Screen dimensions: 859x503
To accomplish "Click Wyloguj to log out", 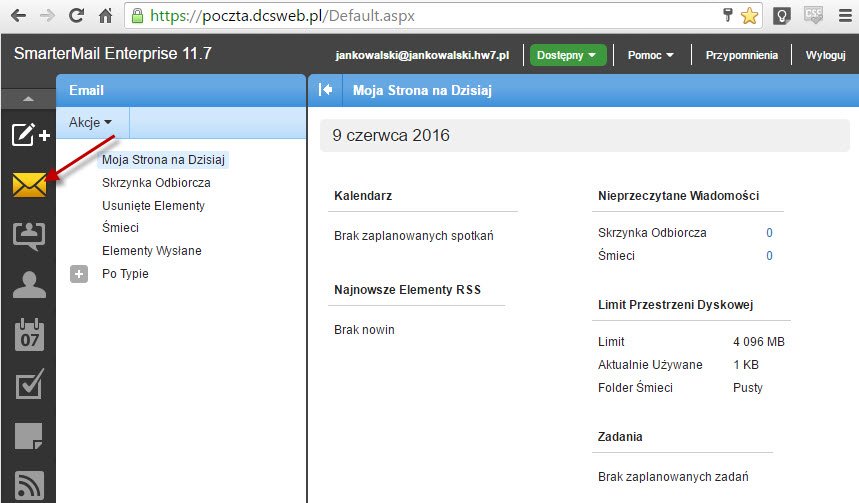I will coord(825,55).
